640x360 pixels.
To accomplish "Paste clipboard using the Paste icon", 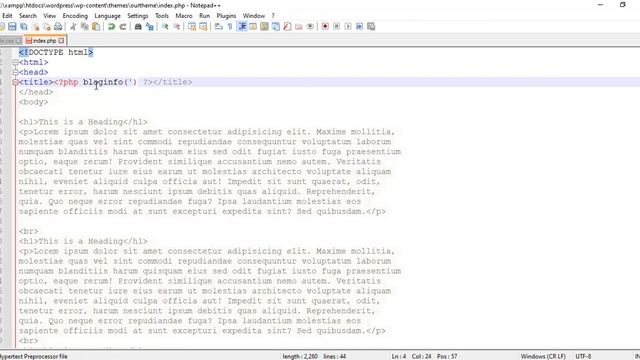I will point(96,27).
